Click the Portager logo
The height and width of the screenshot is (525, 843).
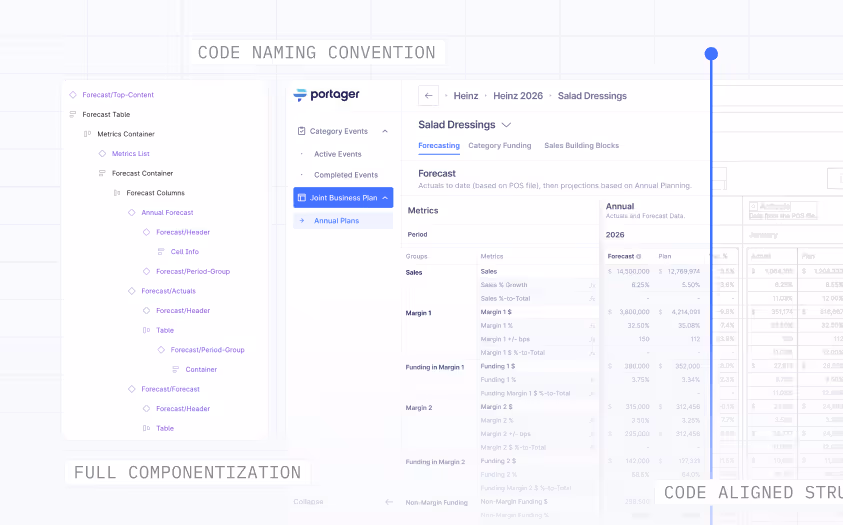pyautogui.click(x=326, y=95)
